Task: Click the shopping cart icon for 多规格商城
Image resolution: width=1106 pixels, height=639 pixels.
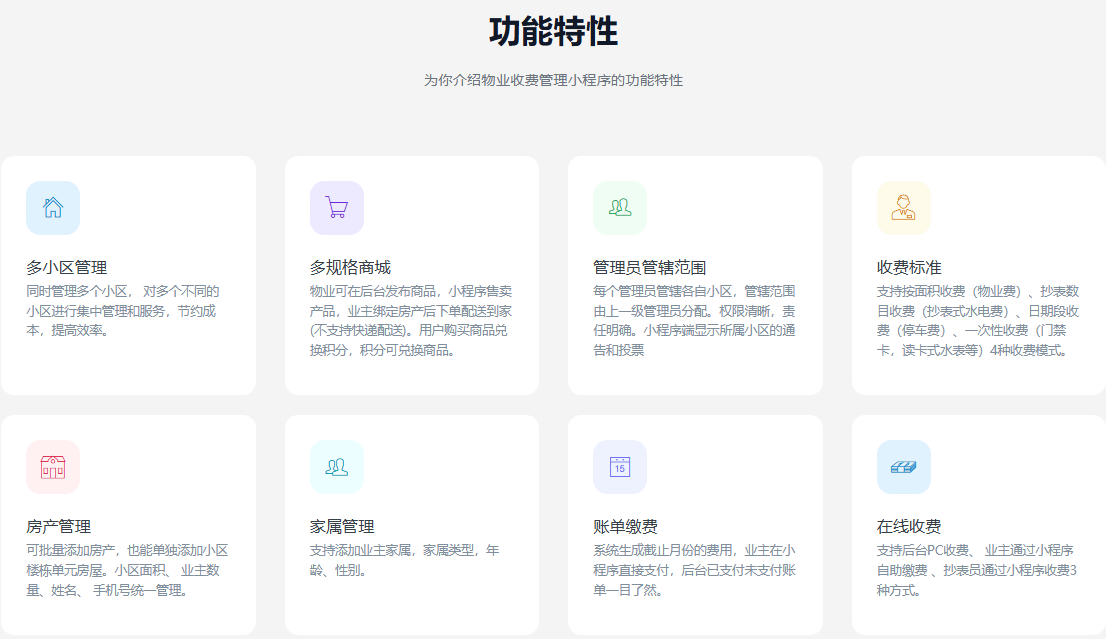Action: 337,208
